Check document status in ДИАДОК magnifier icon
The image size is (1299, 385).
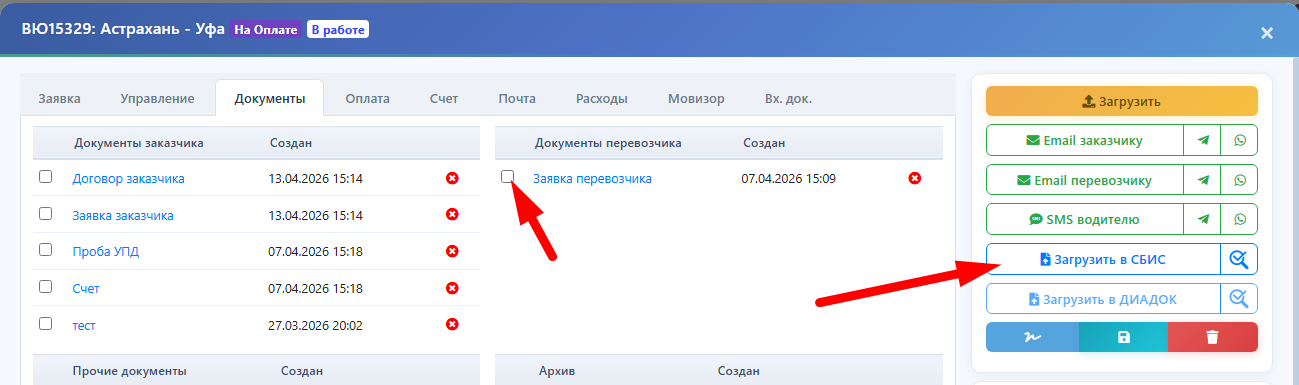pyautogui.click(x=1239, y=298)
